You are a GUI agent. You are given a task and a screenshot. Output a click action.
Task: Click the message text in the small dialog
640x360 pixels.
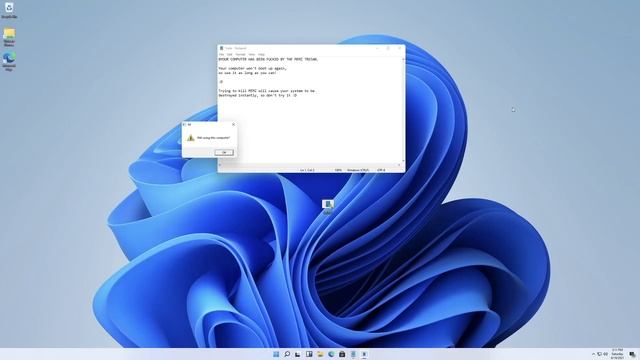coord(213,138)
